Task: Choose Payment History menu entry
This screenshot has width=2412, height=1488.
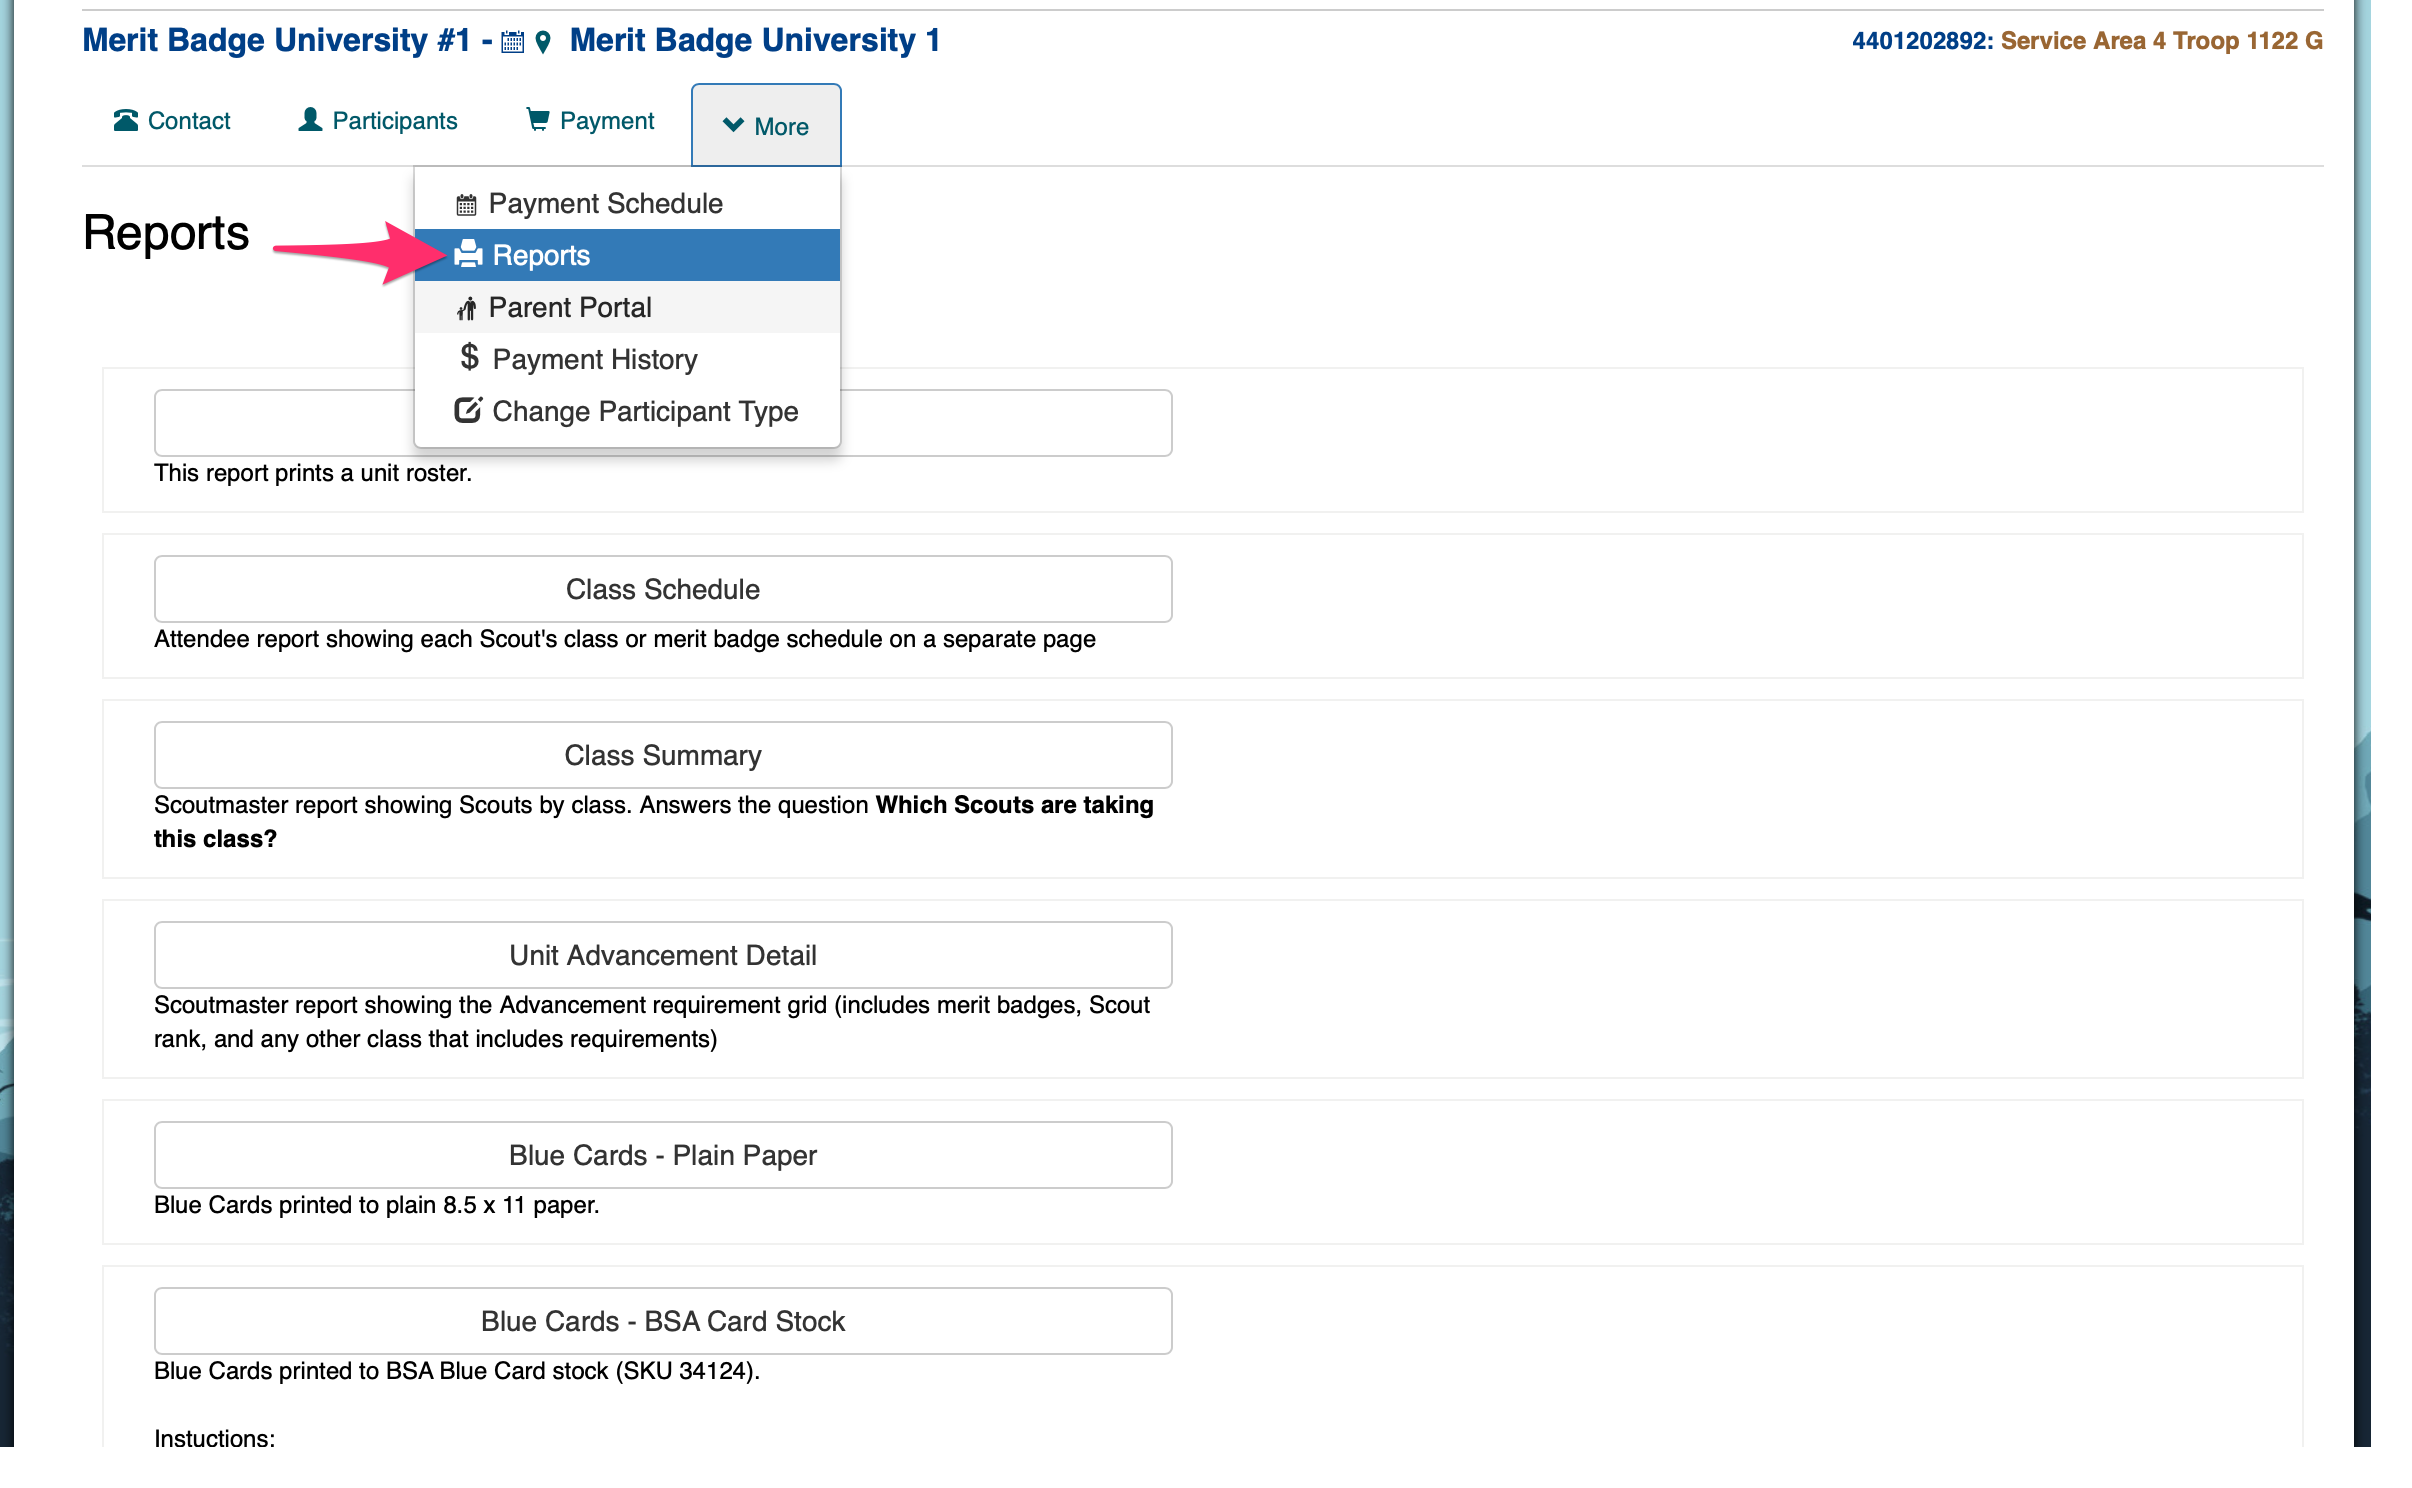Action: 627,359
